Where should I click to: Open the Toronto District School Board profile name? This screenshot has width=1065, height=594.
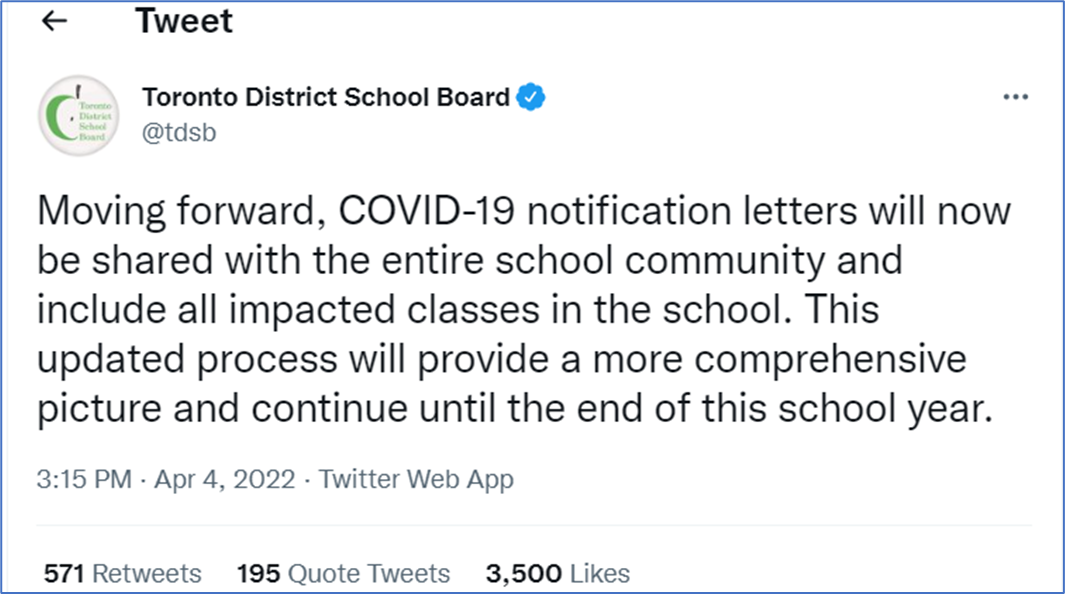pyautogui.click(x=325, y=97)
